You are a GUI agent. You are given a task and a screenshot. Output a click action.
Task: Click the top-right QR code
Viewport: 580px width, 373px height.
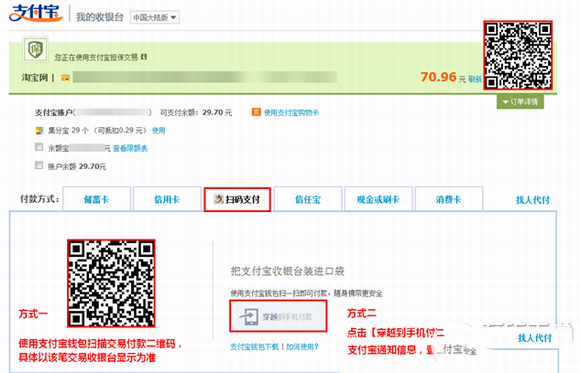518,55
